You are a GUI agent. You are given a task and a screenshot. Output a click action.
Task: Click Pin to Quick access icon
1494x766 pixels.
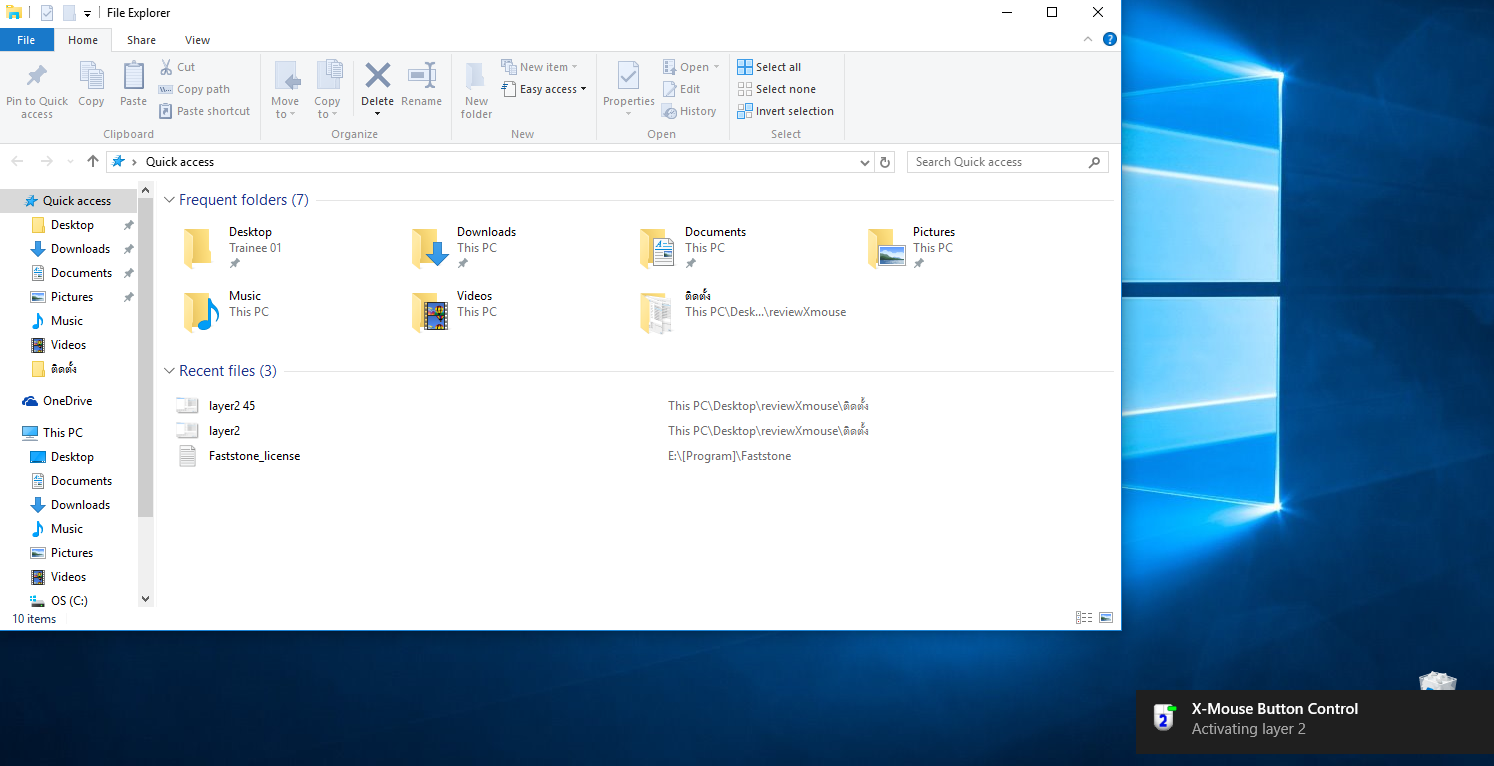[37, 77]
